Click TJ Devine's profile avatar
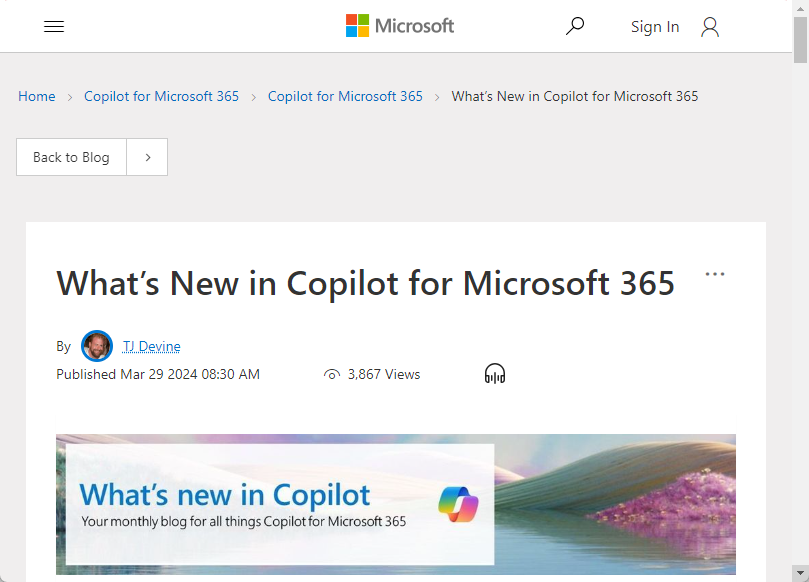This screenshot has height=582, width=809. [x=97, y=346]
